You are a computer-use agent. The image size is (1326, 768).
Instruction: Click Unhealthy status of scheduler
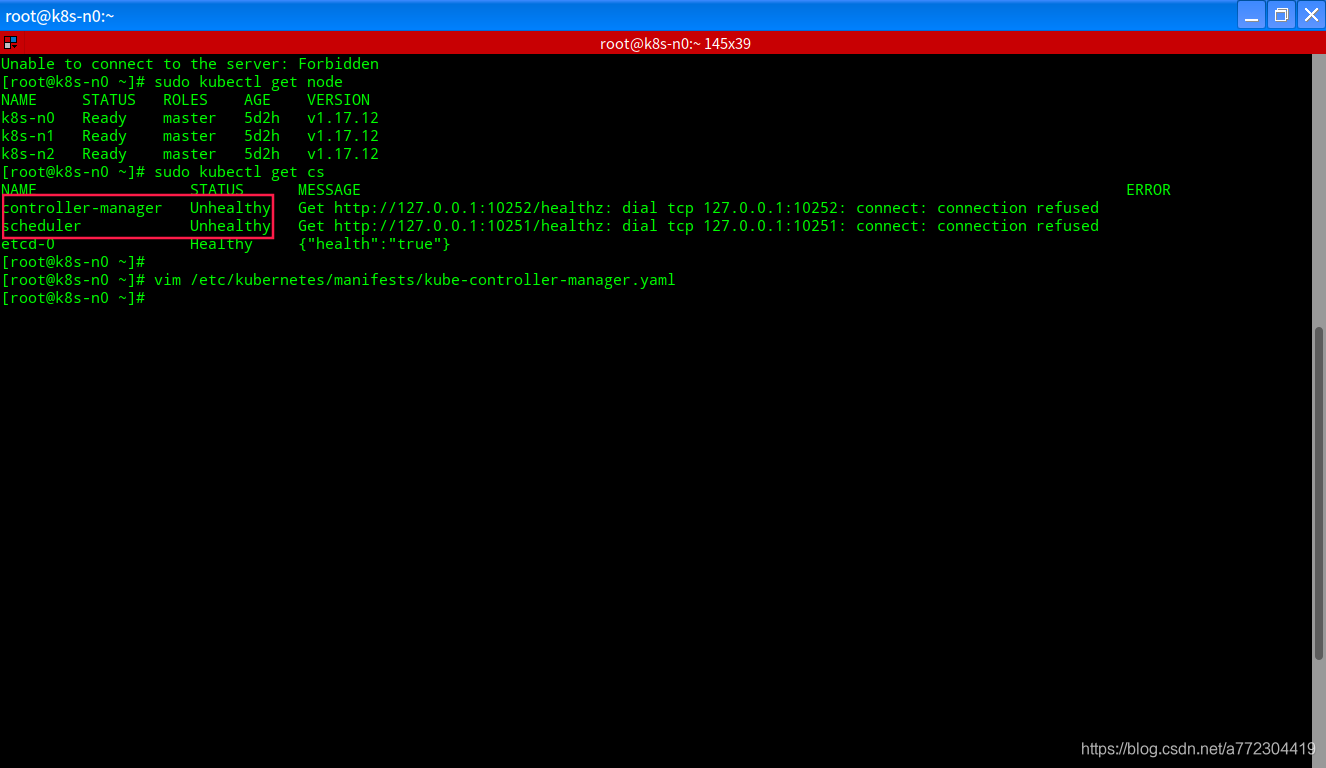click(230, 226)
